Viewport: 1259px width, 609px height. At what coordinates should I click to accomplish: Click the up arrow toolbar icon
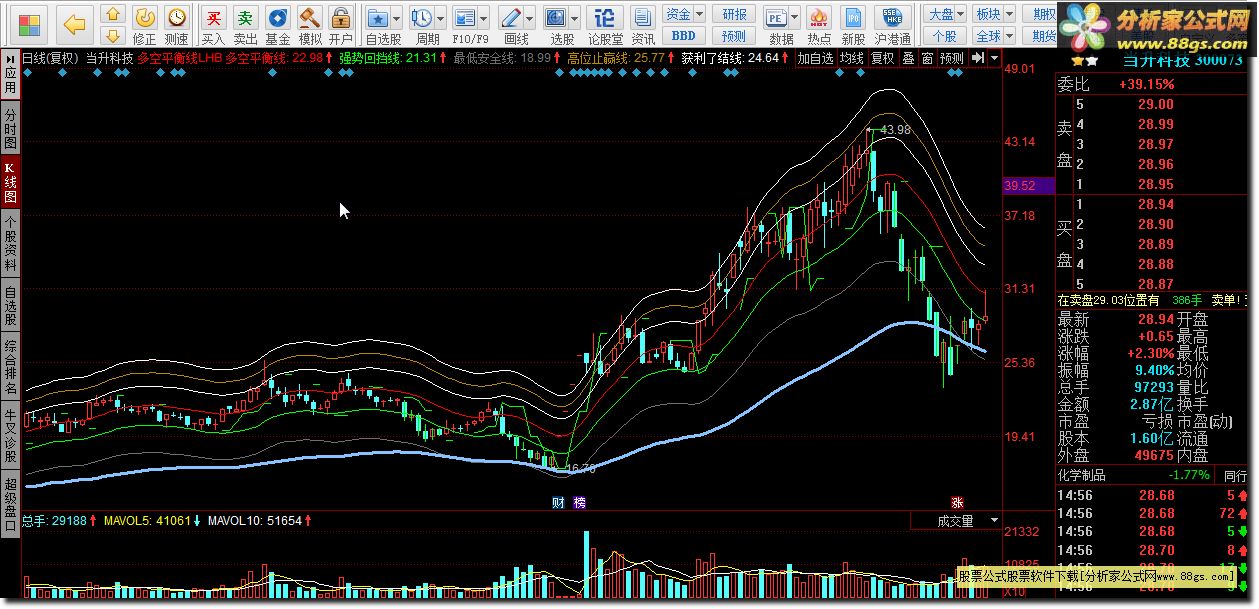[x=114, y=16]
